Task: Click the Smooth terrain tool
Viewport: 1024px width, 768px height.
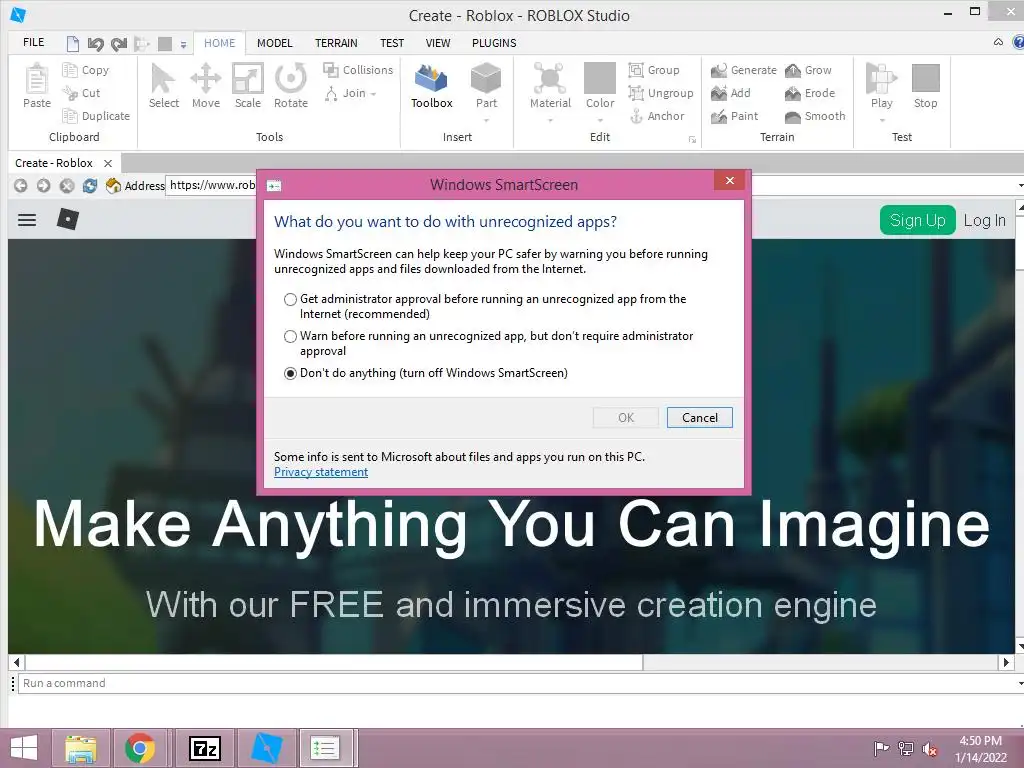Action: (815, 116)
